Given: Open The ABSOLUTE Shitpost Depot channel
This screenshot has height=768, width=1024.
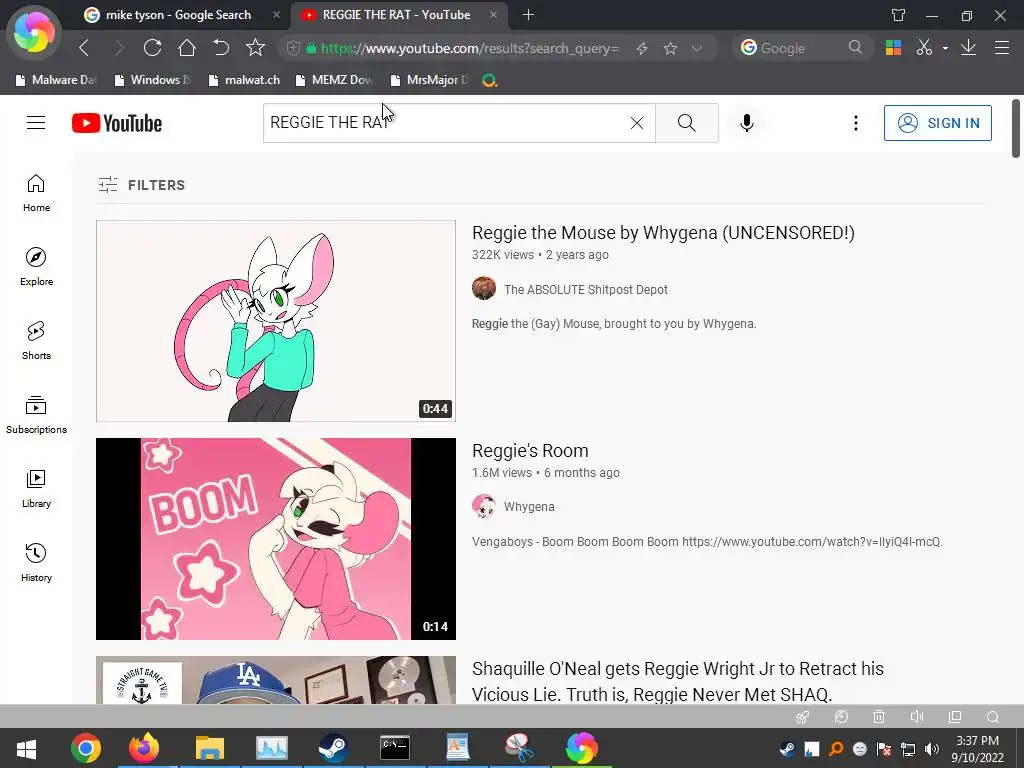Looking at the screenshot, I should (x=586, y=289).
